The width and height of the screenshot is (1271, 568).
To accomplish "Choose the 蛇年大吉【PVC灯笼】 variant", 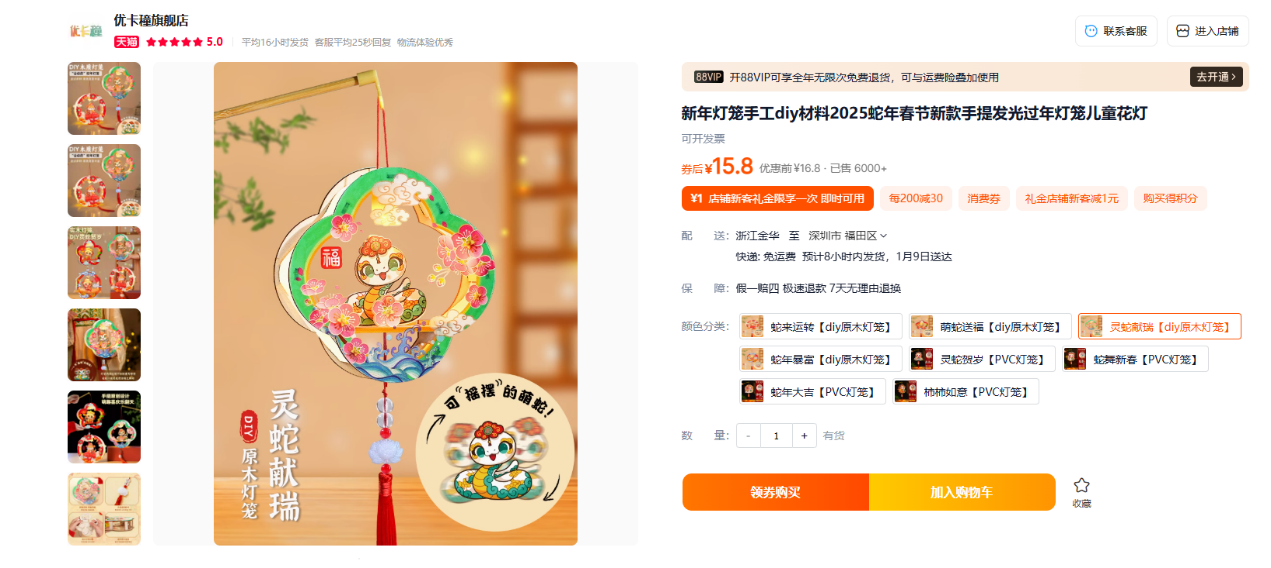I will click(x=812, y=391).
